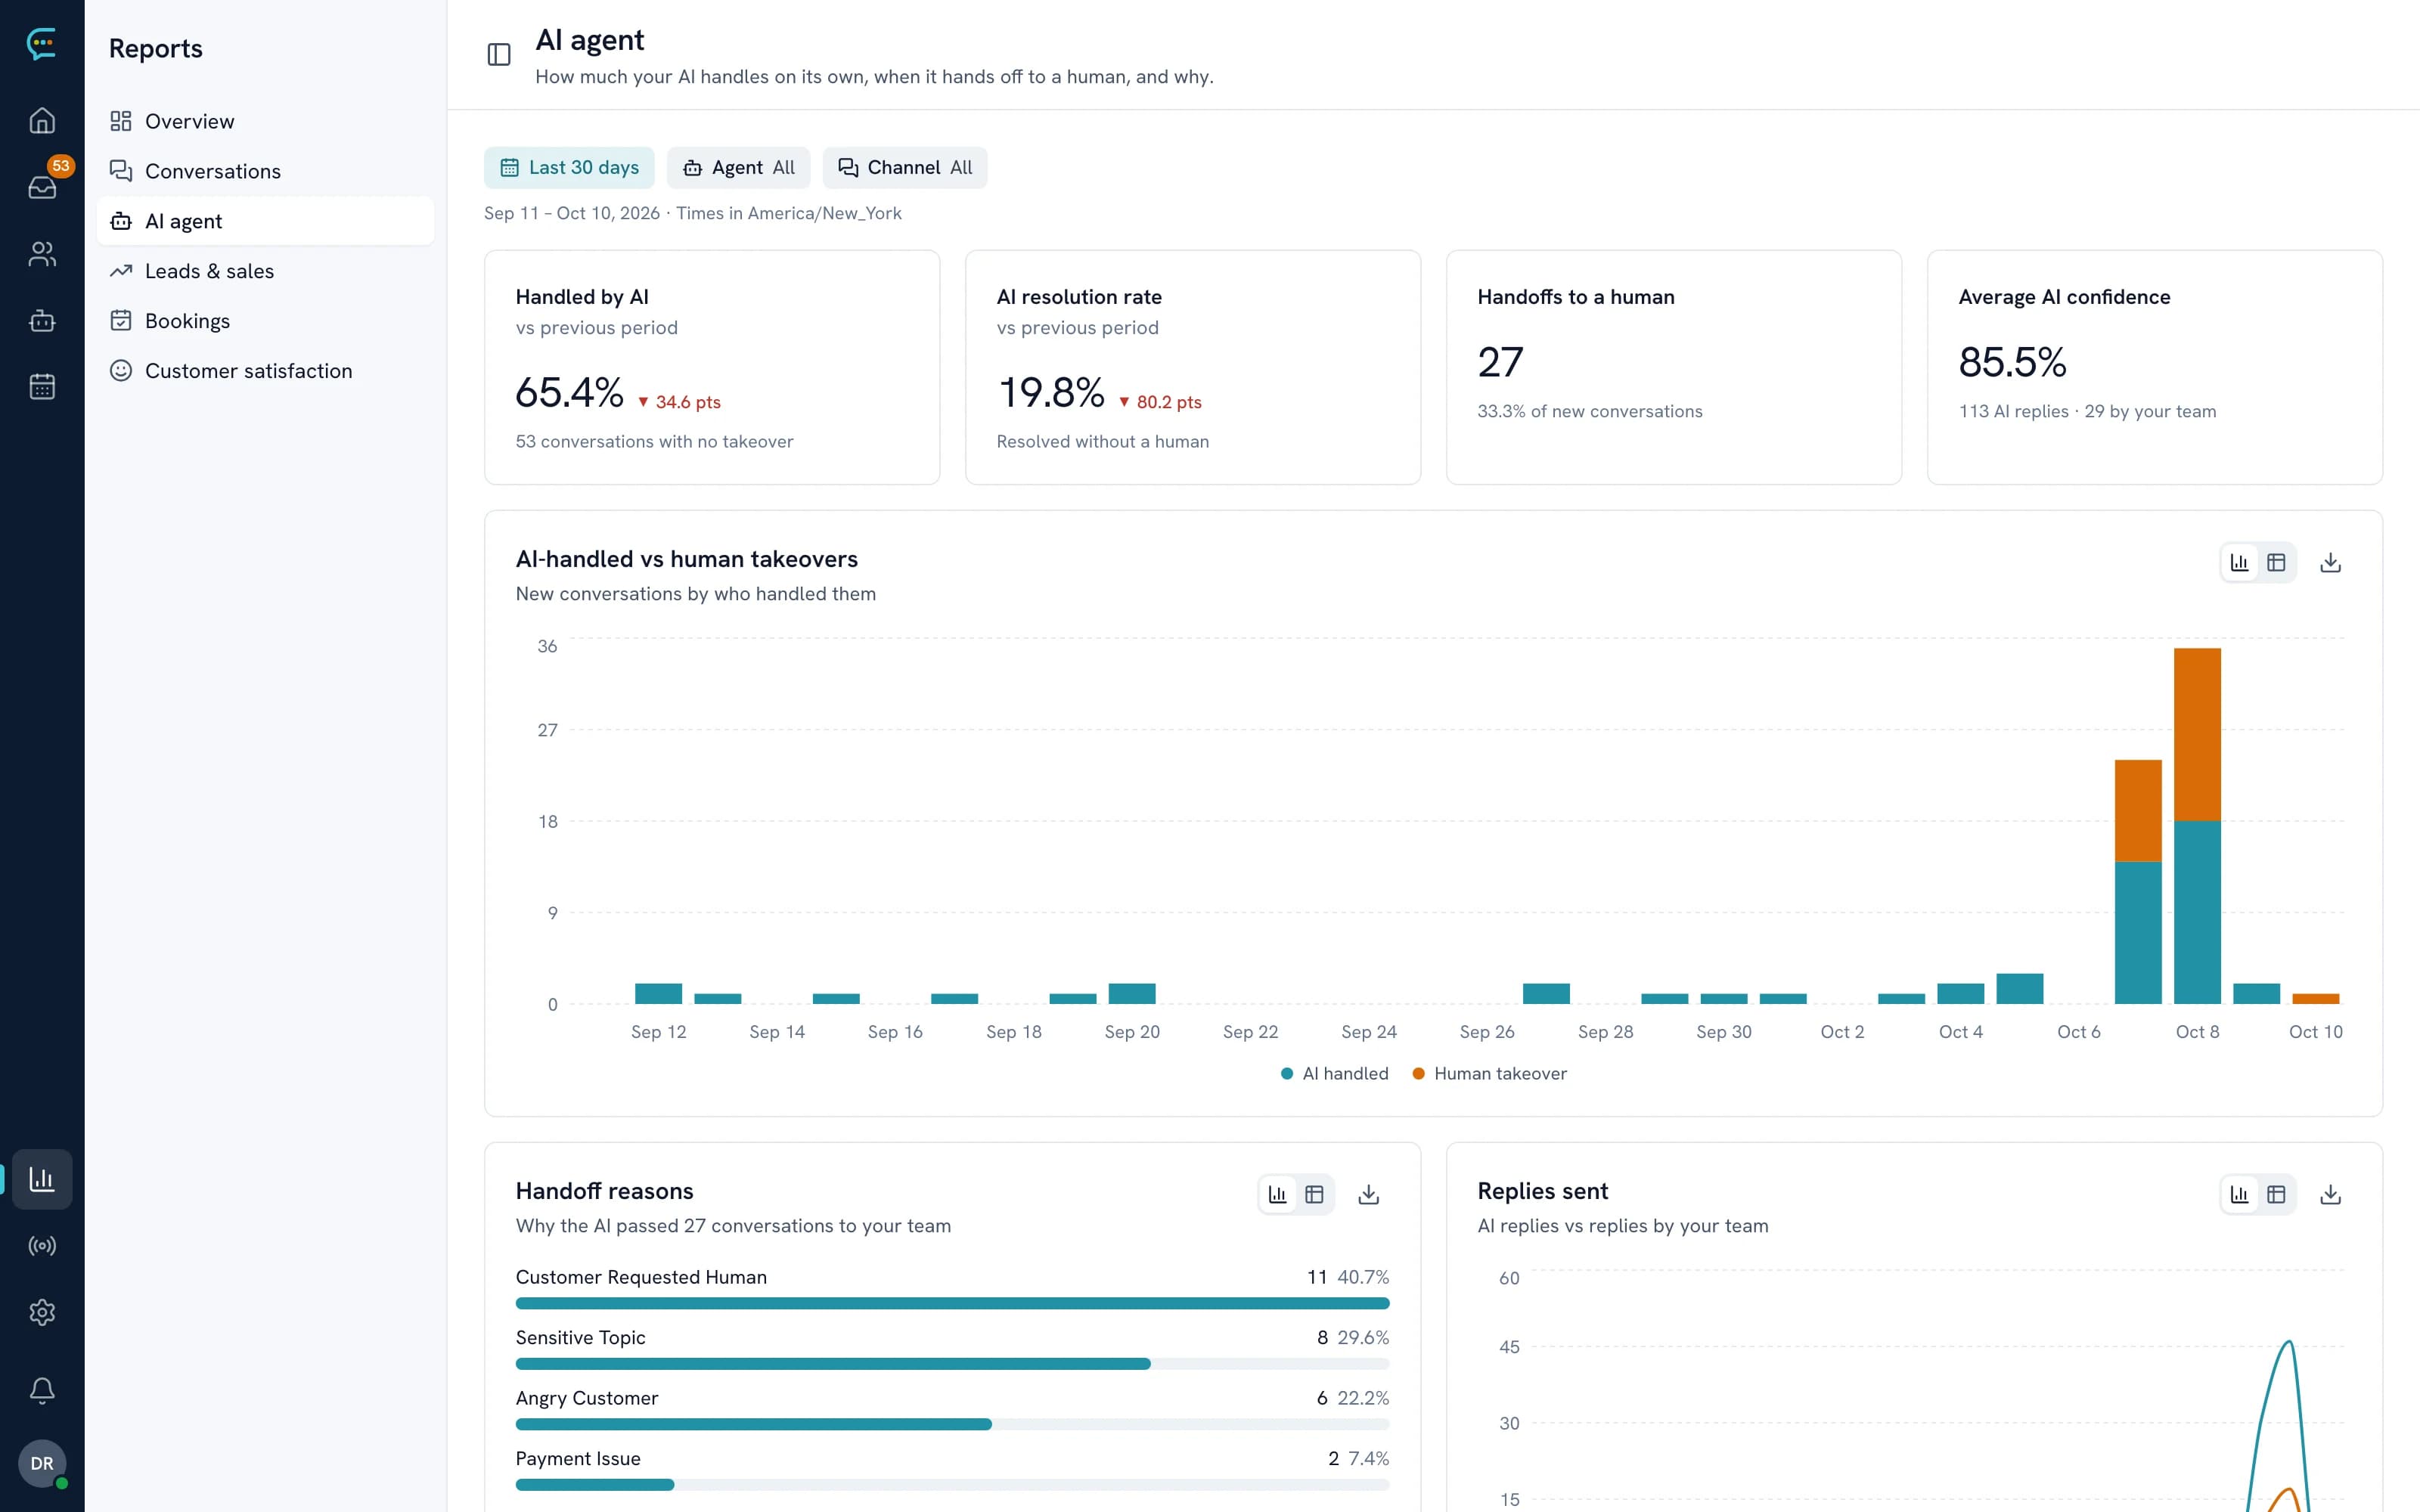The width and height of the screenshot is (2420, 1512).
Task: Switch AI-handled vs human takeovers to chart view
Action: (x=2240, y=563)
